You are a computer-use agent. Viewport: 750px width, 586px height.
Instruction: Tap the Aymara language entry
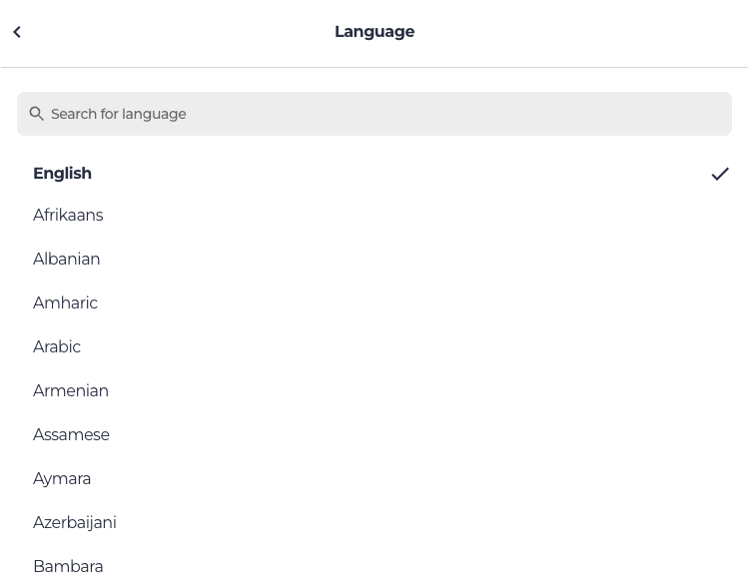point(62,478)
